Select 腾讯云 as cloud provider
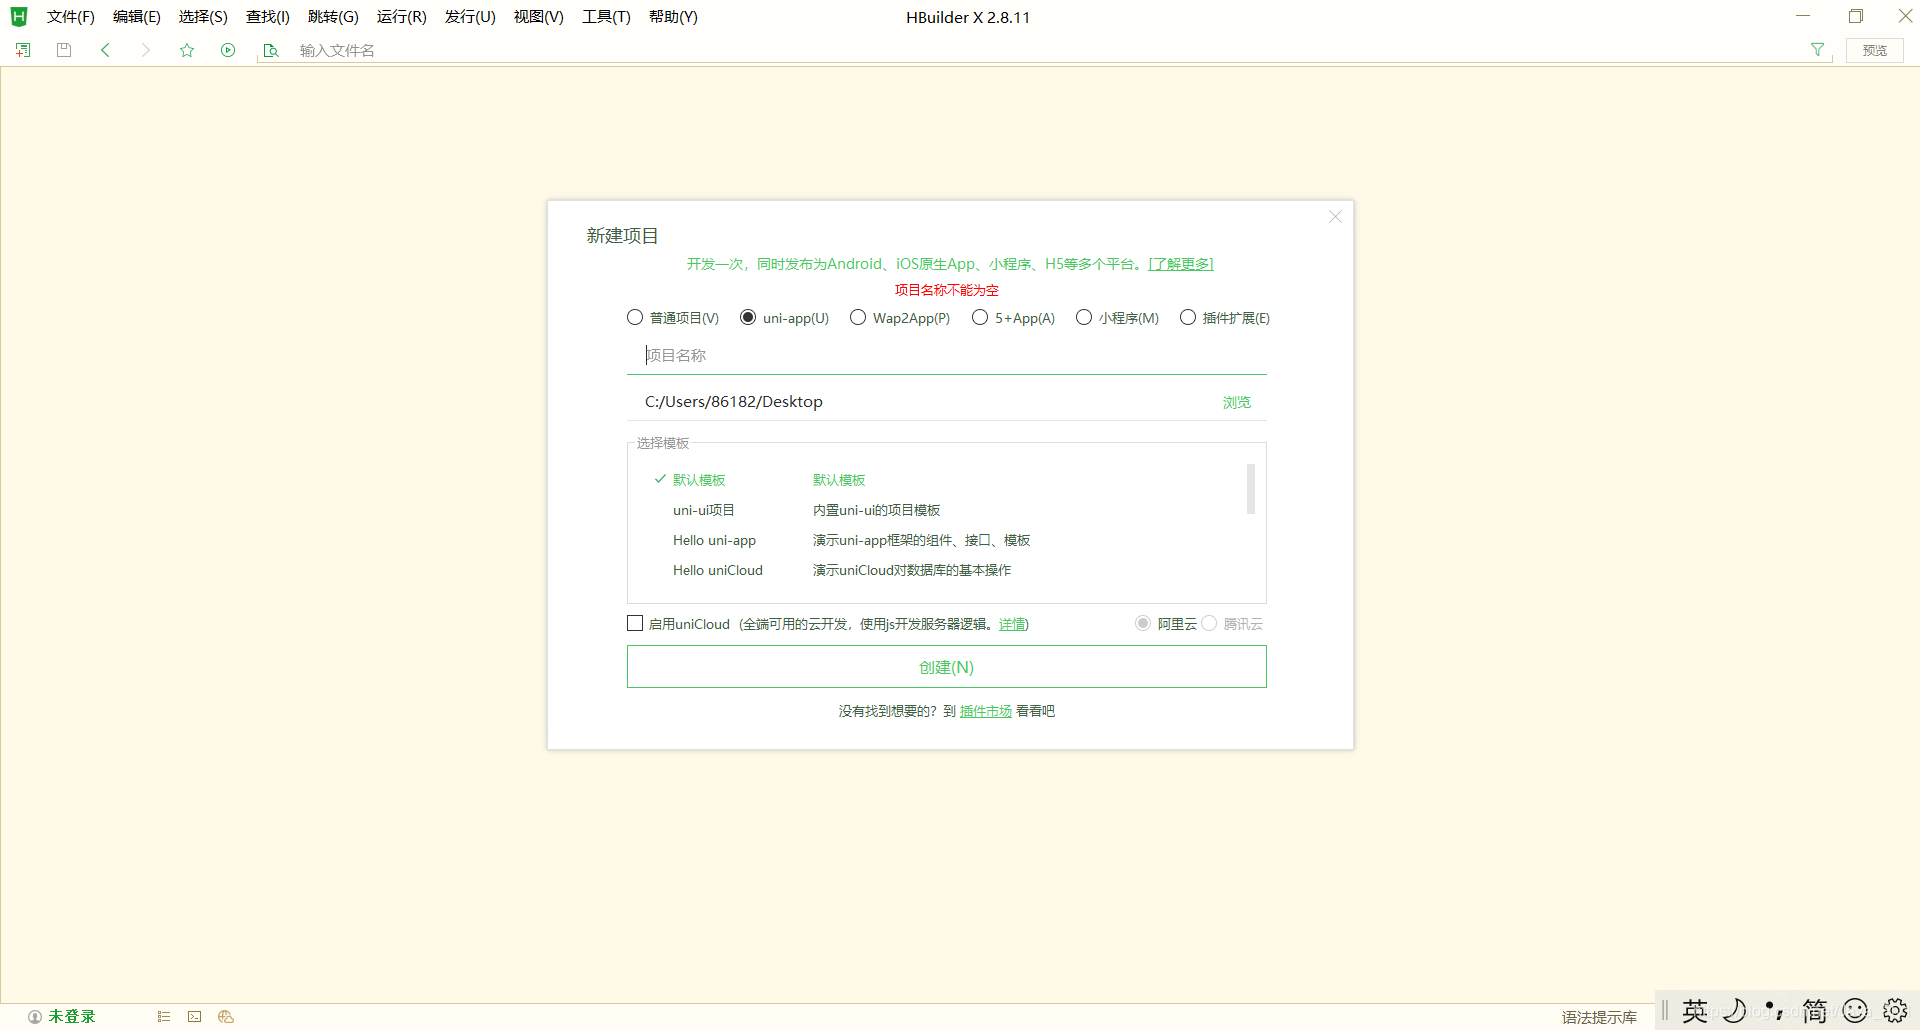The image size is (1920, 1030). pos(1208,623)
